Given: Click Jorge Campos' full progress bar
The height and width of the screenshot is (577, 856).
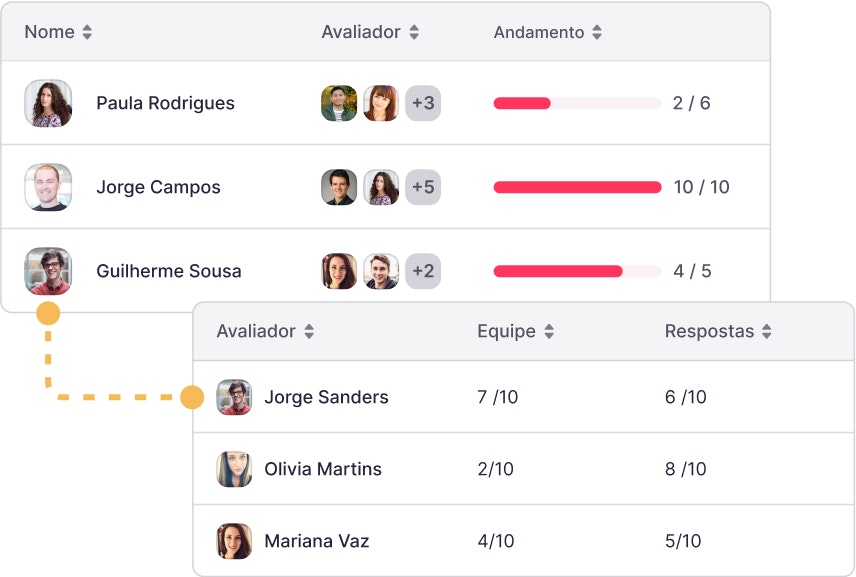Looking at the screenshot, I should (x=577, y=187).
